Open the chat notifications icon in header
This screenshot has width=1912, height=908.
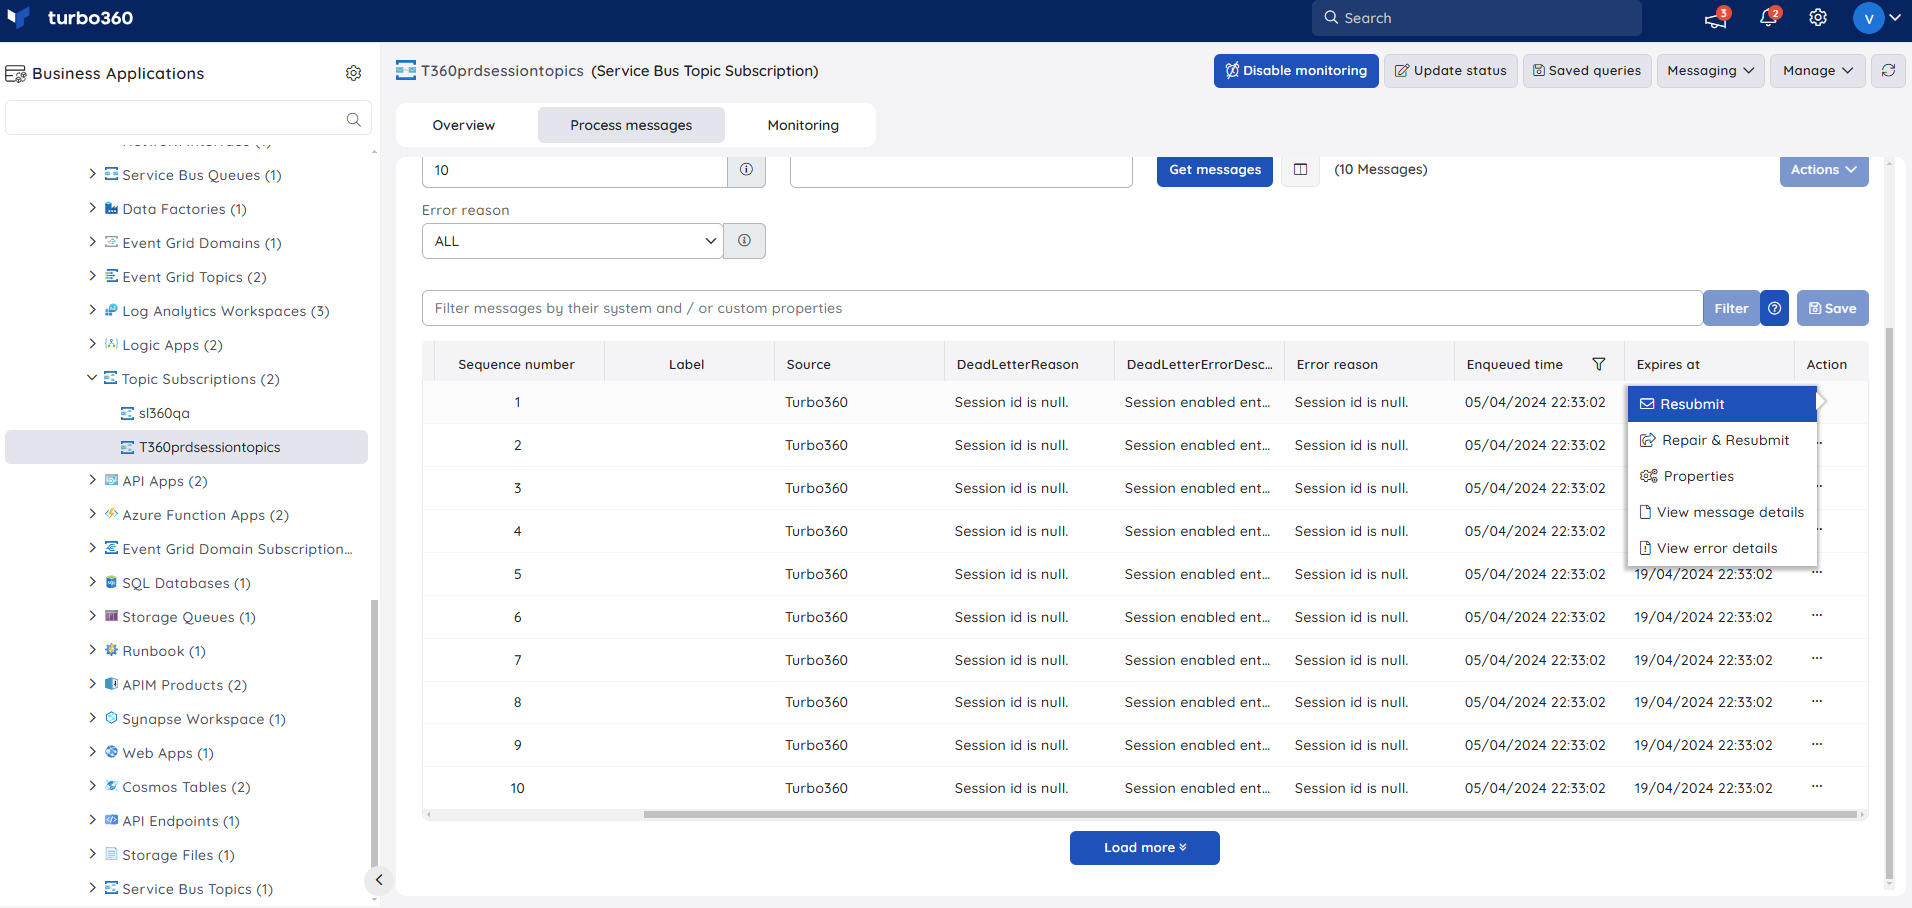[1716, 18]
